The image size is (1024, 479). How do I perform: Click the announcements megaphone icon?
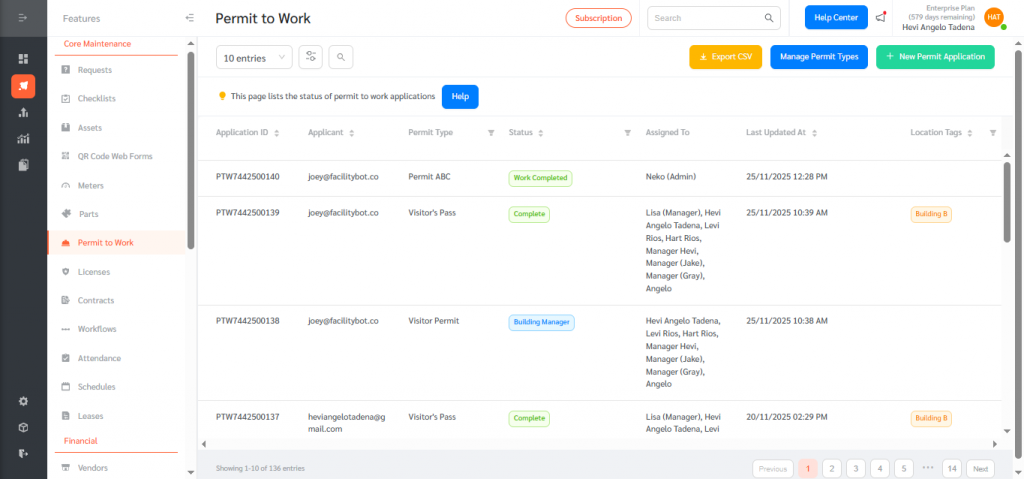[x=880, y=17]
